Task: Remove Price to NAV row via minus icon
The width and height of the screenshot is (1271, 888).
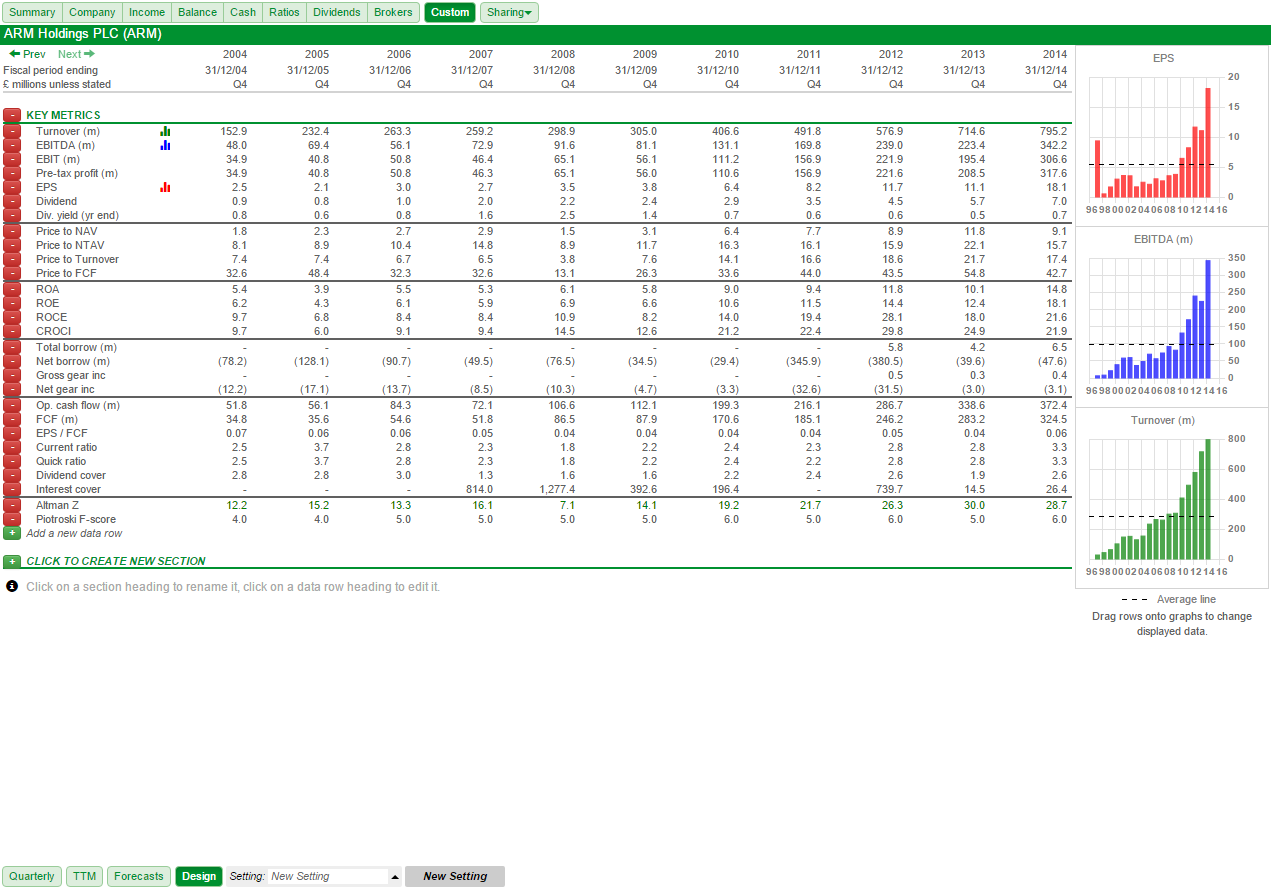Action: (12, 231)
